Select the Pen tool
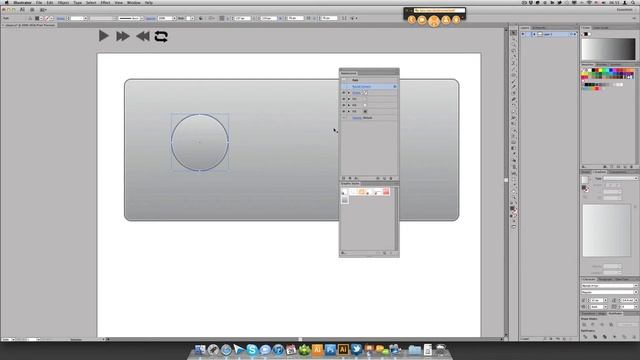640x360 pixels. click(x=514, y=58)
